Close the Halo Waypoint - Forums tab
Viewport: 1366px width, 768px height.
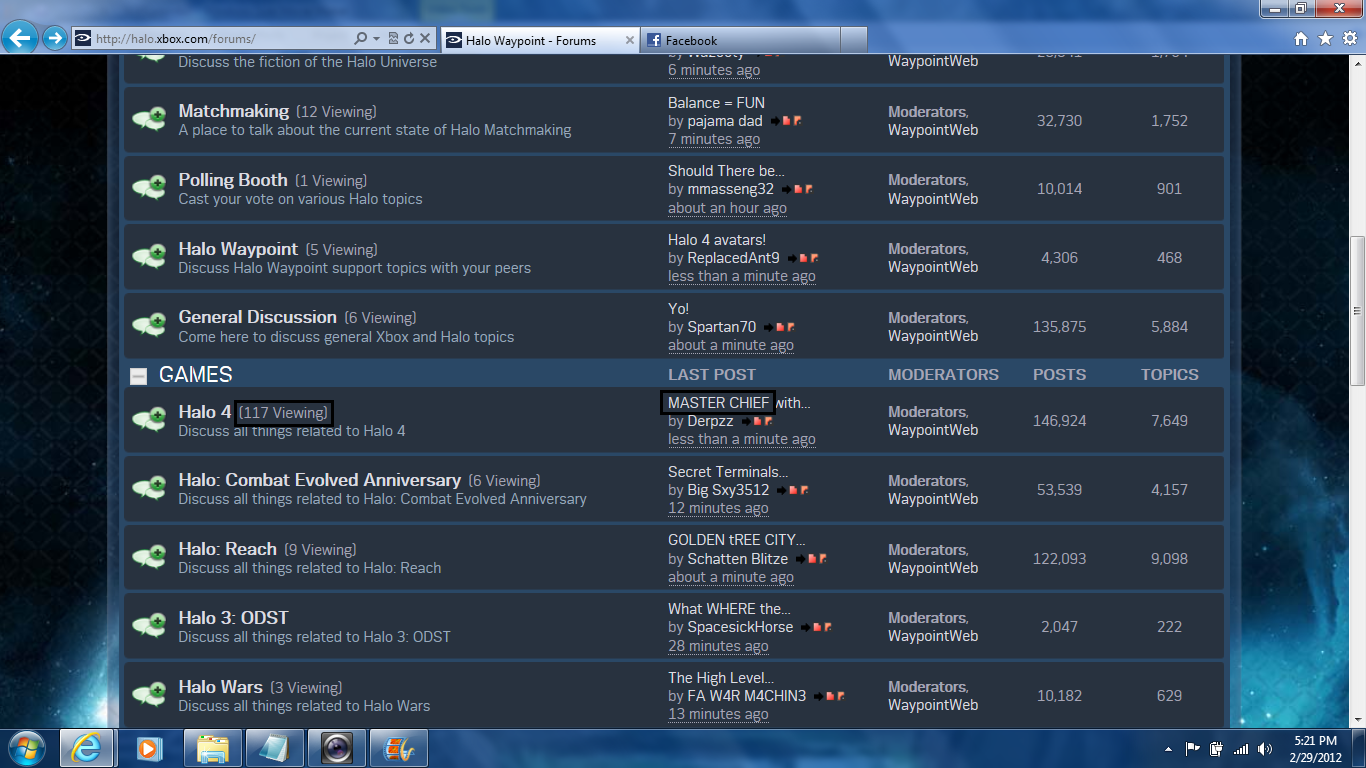[630, 40]
